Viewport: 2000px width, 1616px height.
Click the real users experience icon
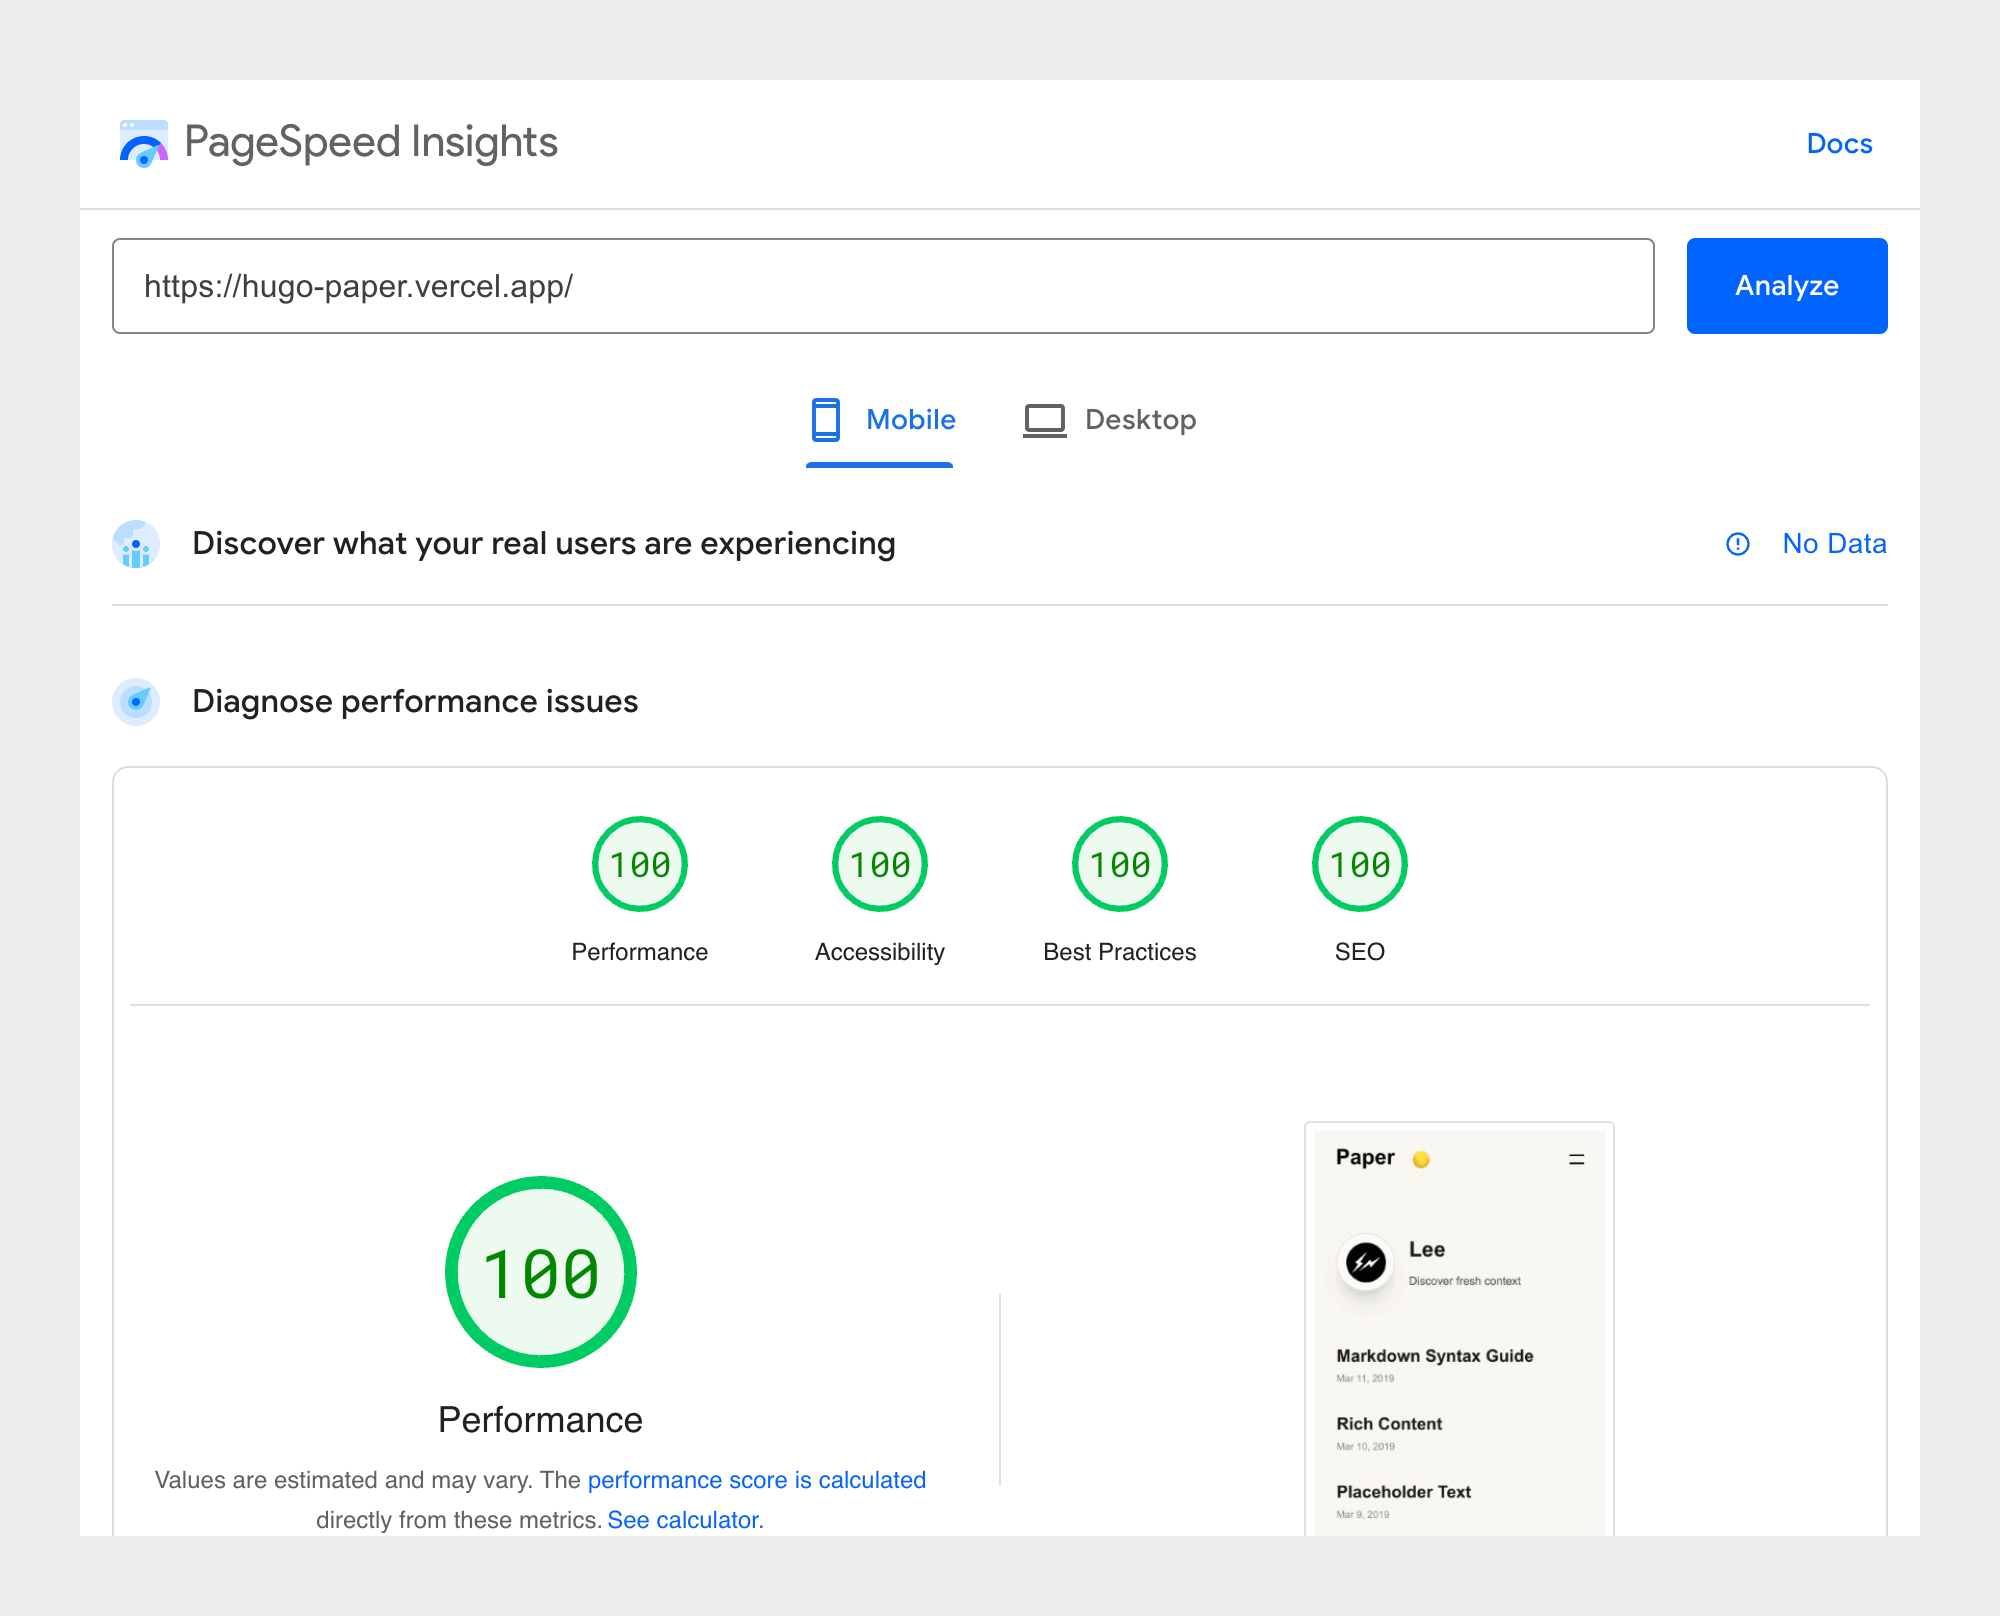[x=136, y=544]
